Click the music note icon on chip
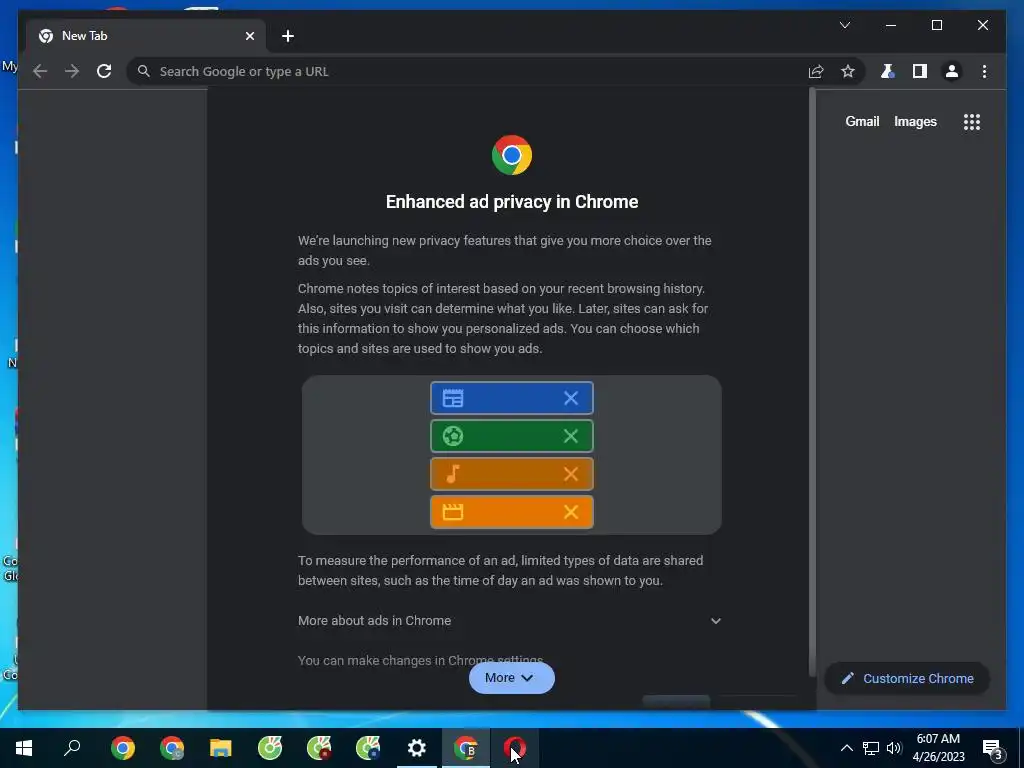 click(453, 474)
